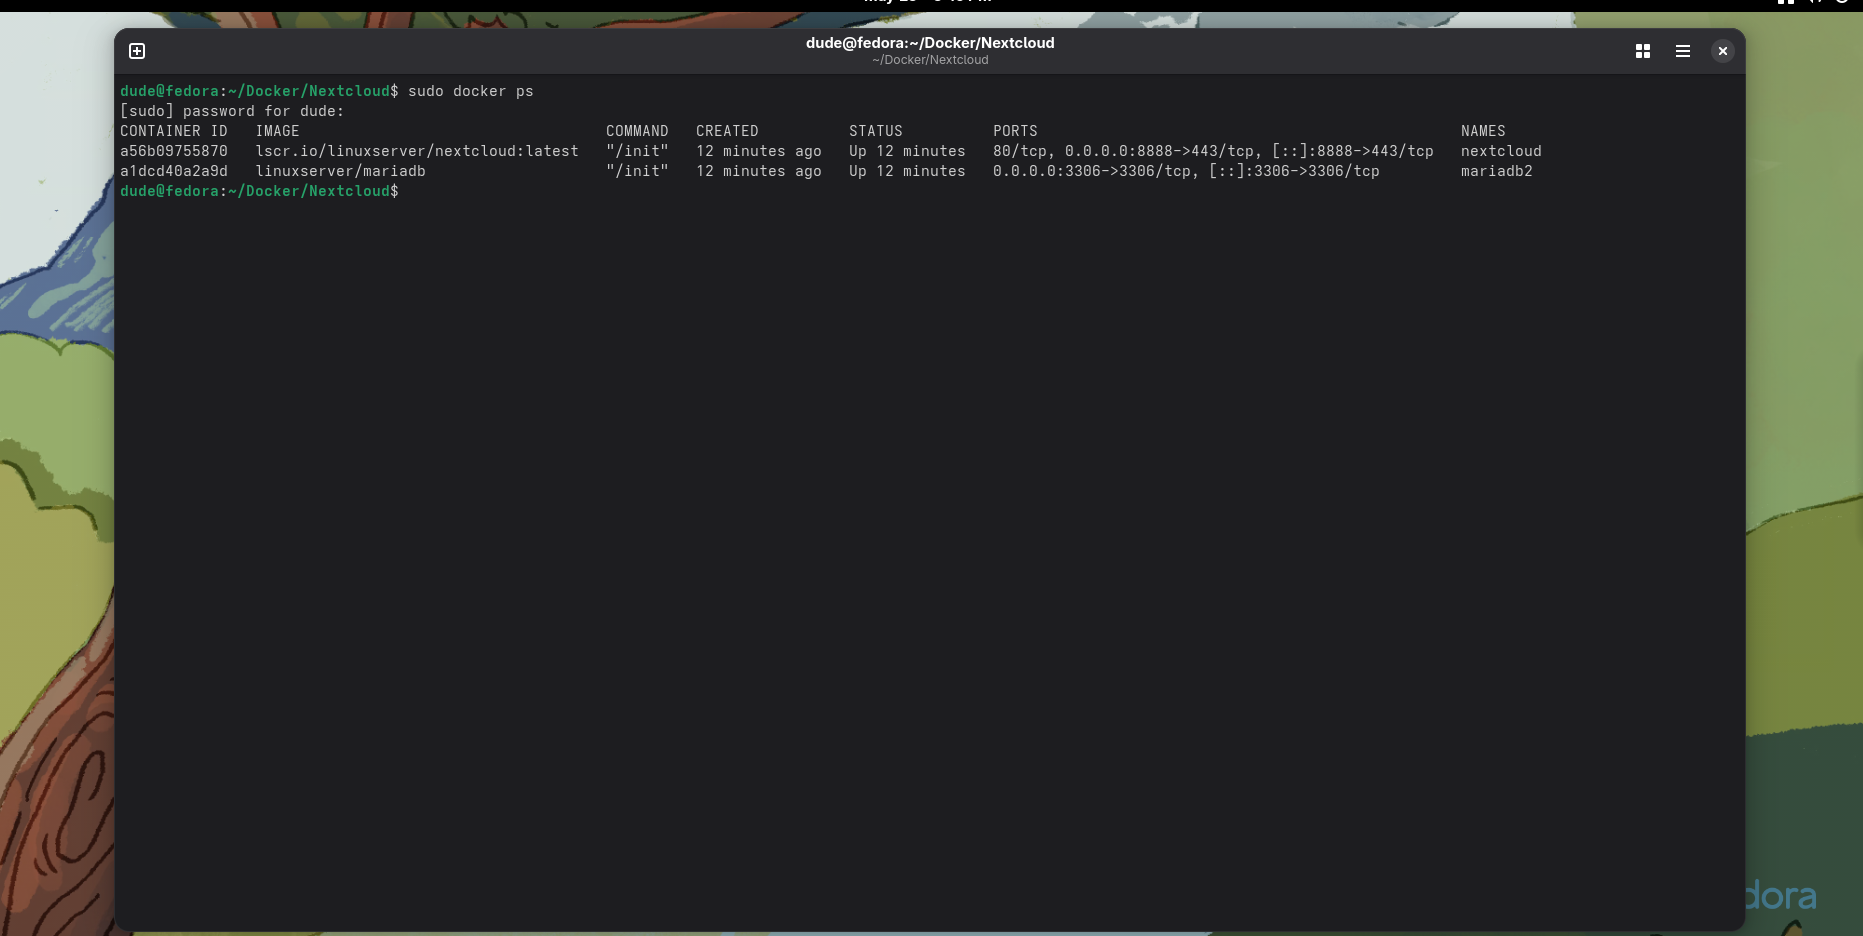Click the "/init" command in the mariadb2 row
This screenshot has height=936, width=1863.
(x=637, y=171)
